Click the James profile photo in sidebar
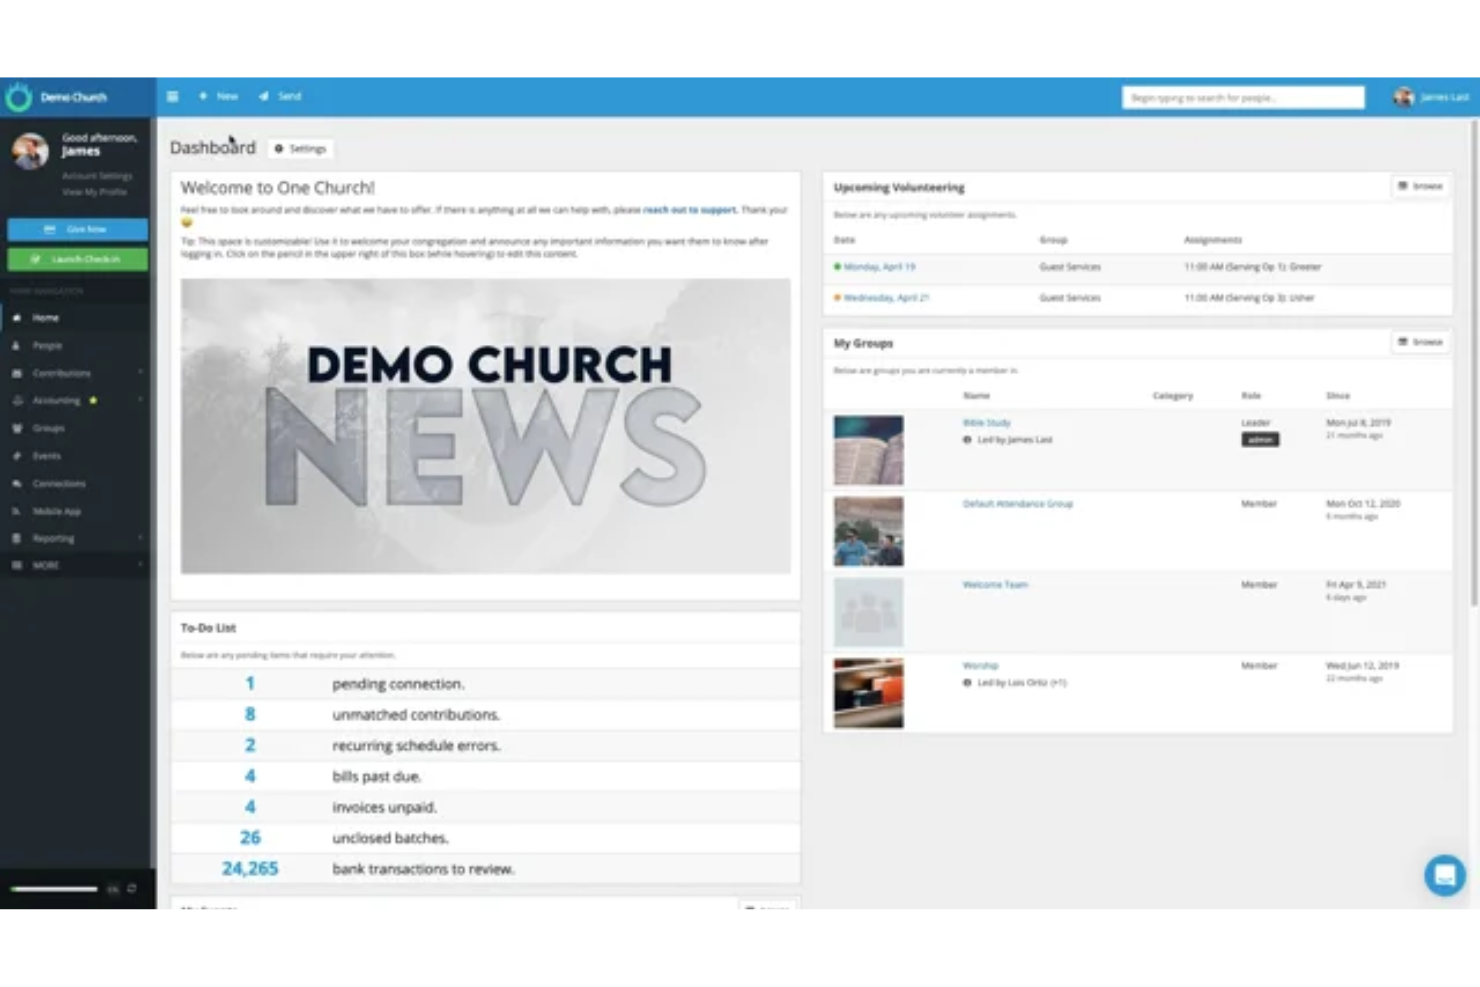The height and width of the screenshot is (987, 1480). pyautogui.click(x=30, y=151)
